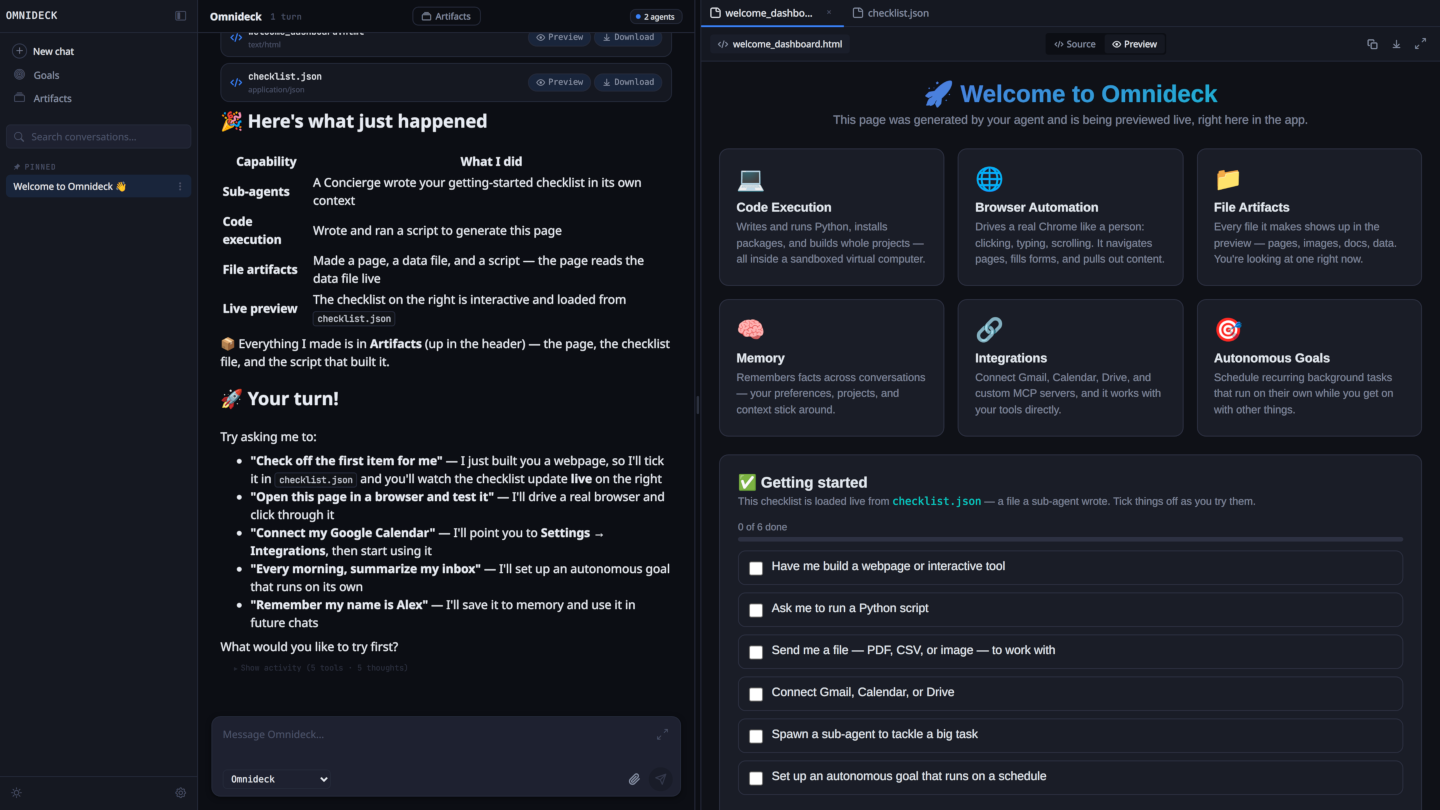Switch to Source view
The height and width of the screenshot is (810, 1440).
(1075, 44)
